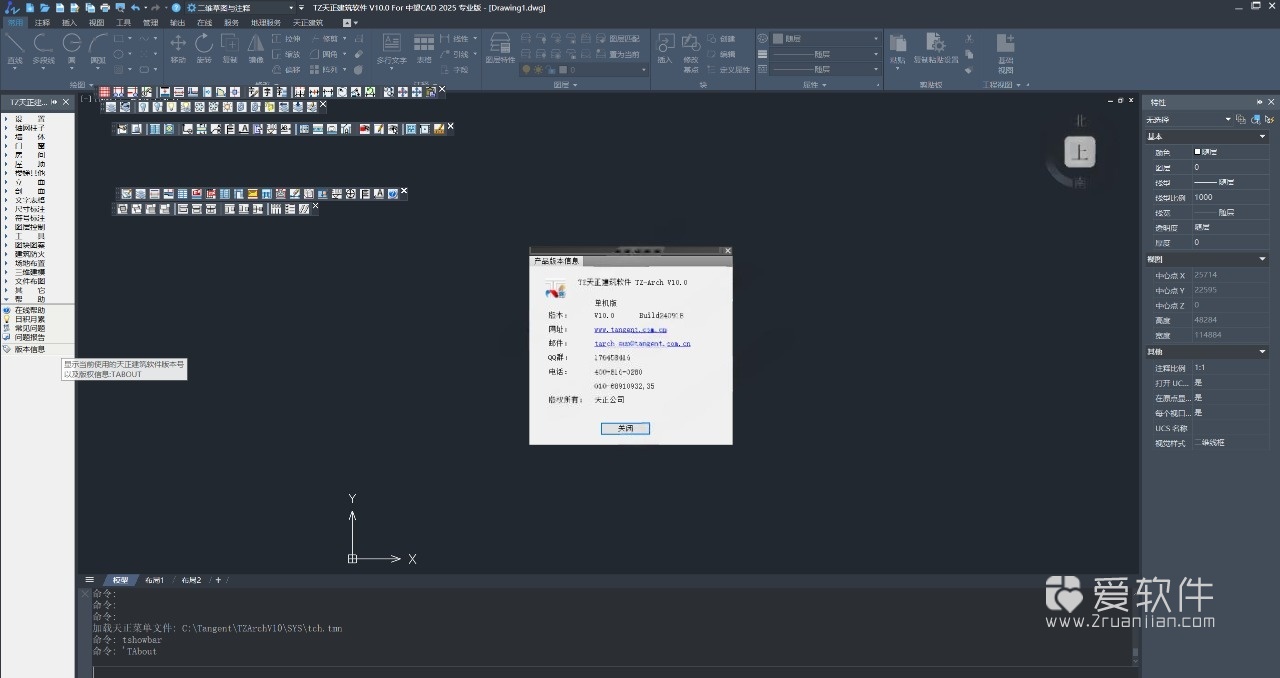Click the 粘贴 (Paste) icon
Viewport: 1280px width, 678px height.
pos(898,48)
